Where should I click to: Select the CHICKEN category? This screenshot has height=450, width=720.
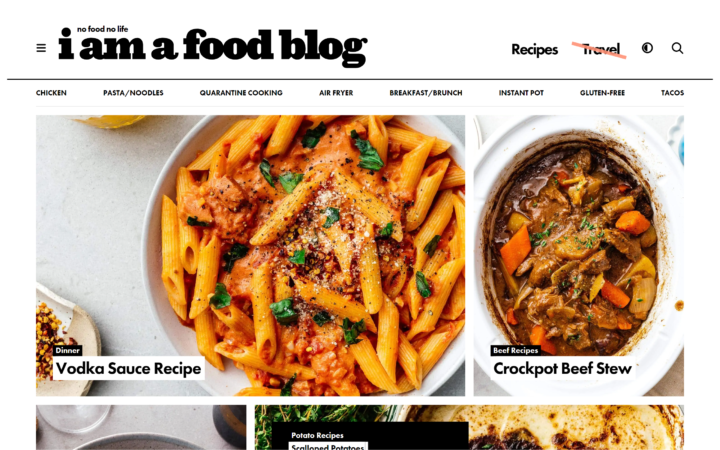click(x=51, y=93)
